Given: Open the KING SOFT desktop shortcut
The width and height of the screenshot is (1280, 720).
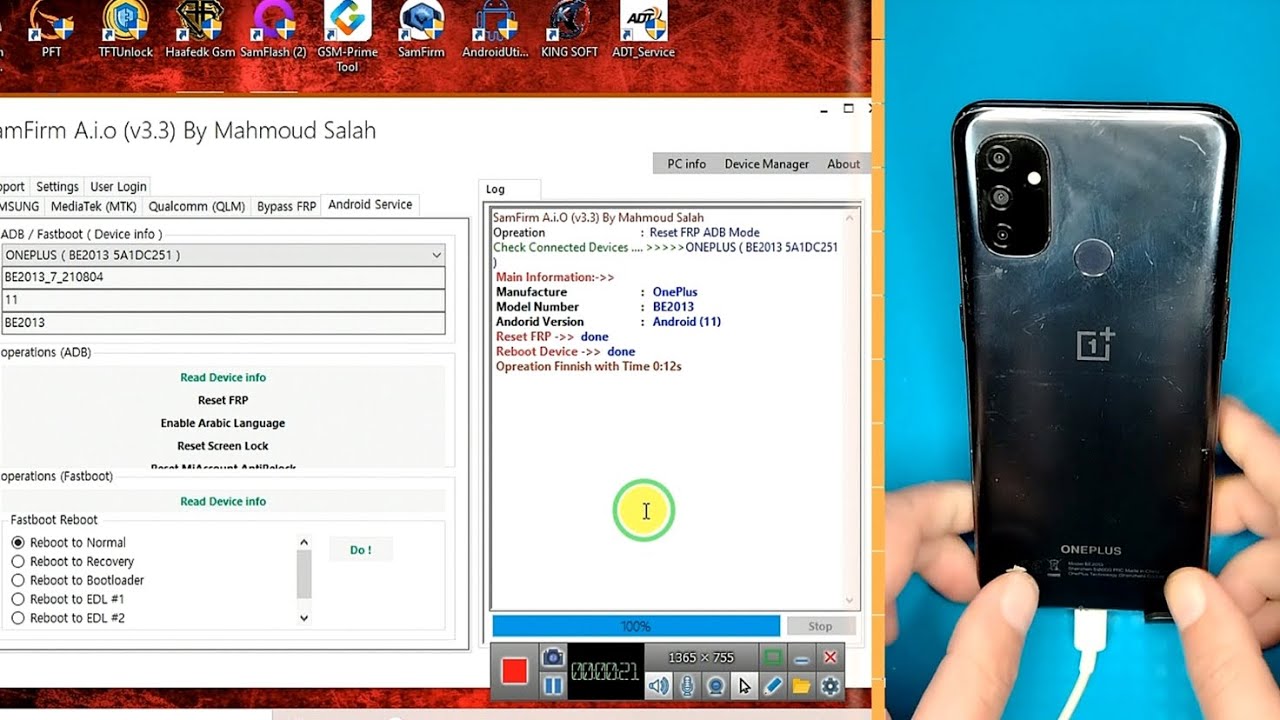Looking at the screenshot, I should click(569, 30).
